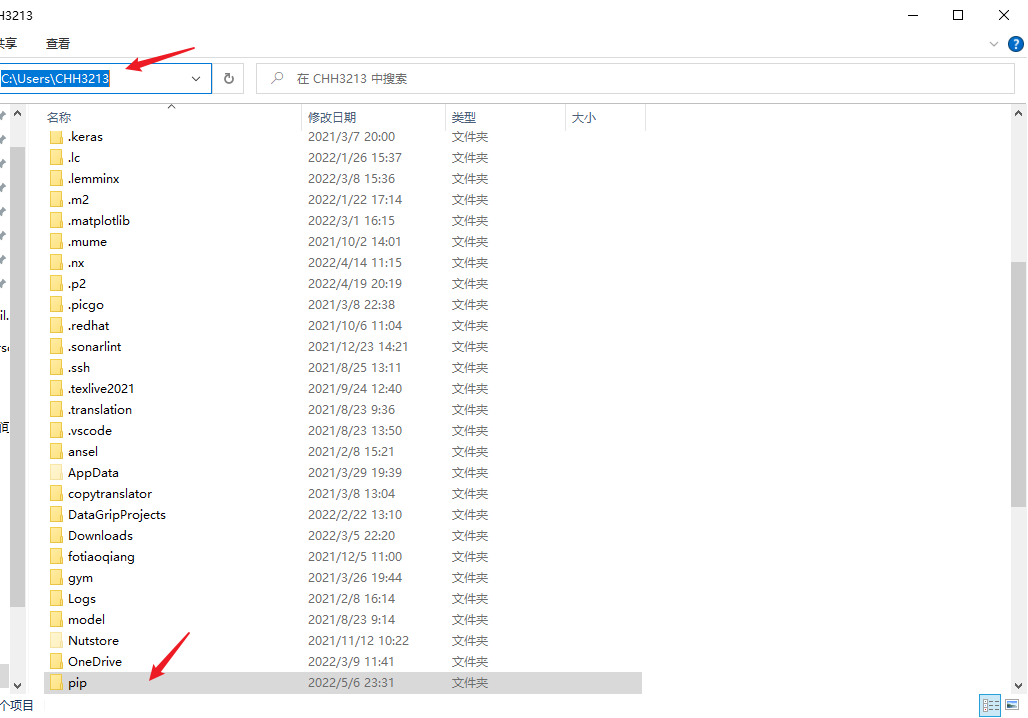The height and width of the screenshot is (718, 1028).
Task: Select the .nx folder icon
Action: coord(57,263)
